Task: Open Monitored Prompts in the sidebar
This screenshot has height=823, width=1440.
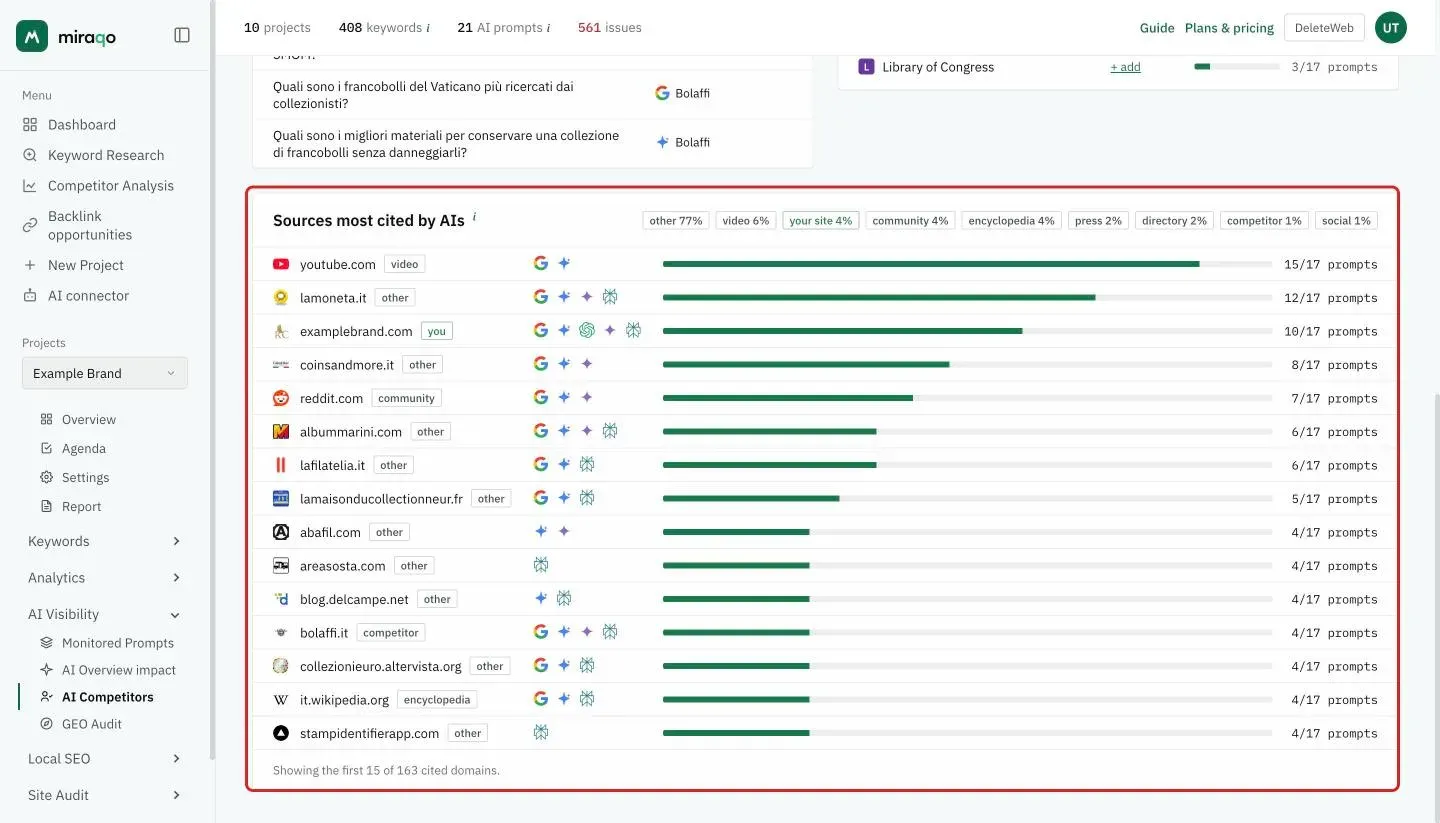Action: coord(118,643)
